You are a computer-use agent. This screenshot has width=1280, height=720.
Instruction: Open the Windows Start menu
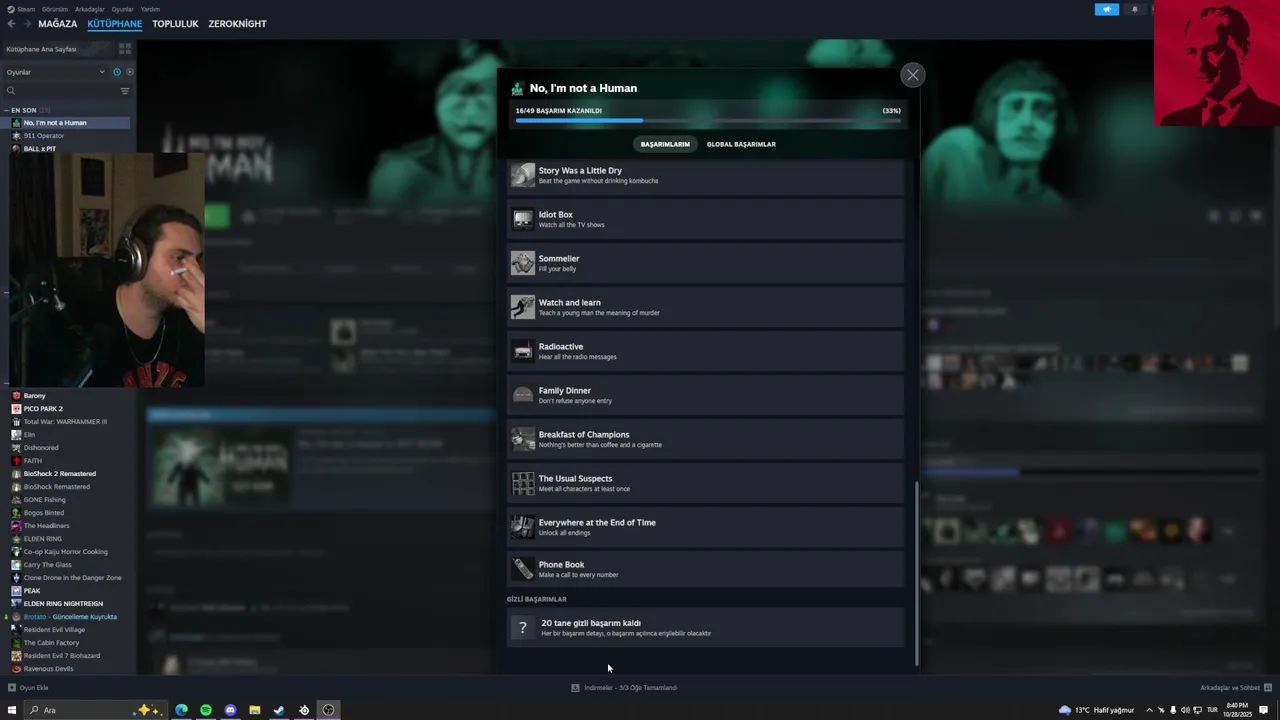(12, 710)
